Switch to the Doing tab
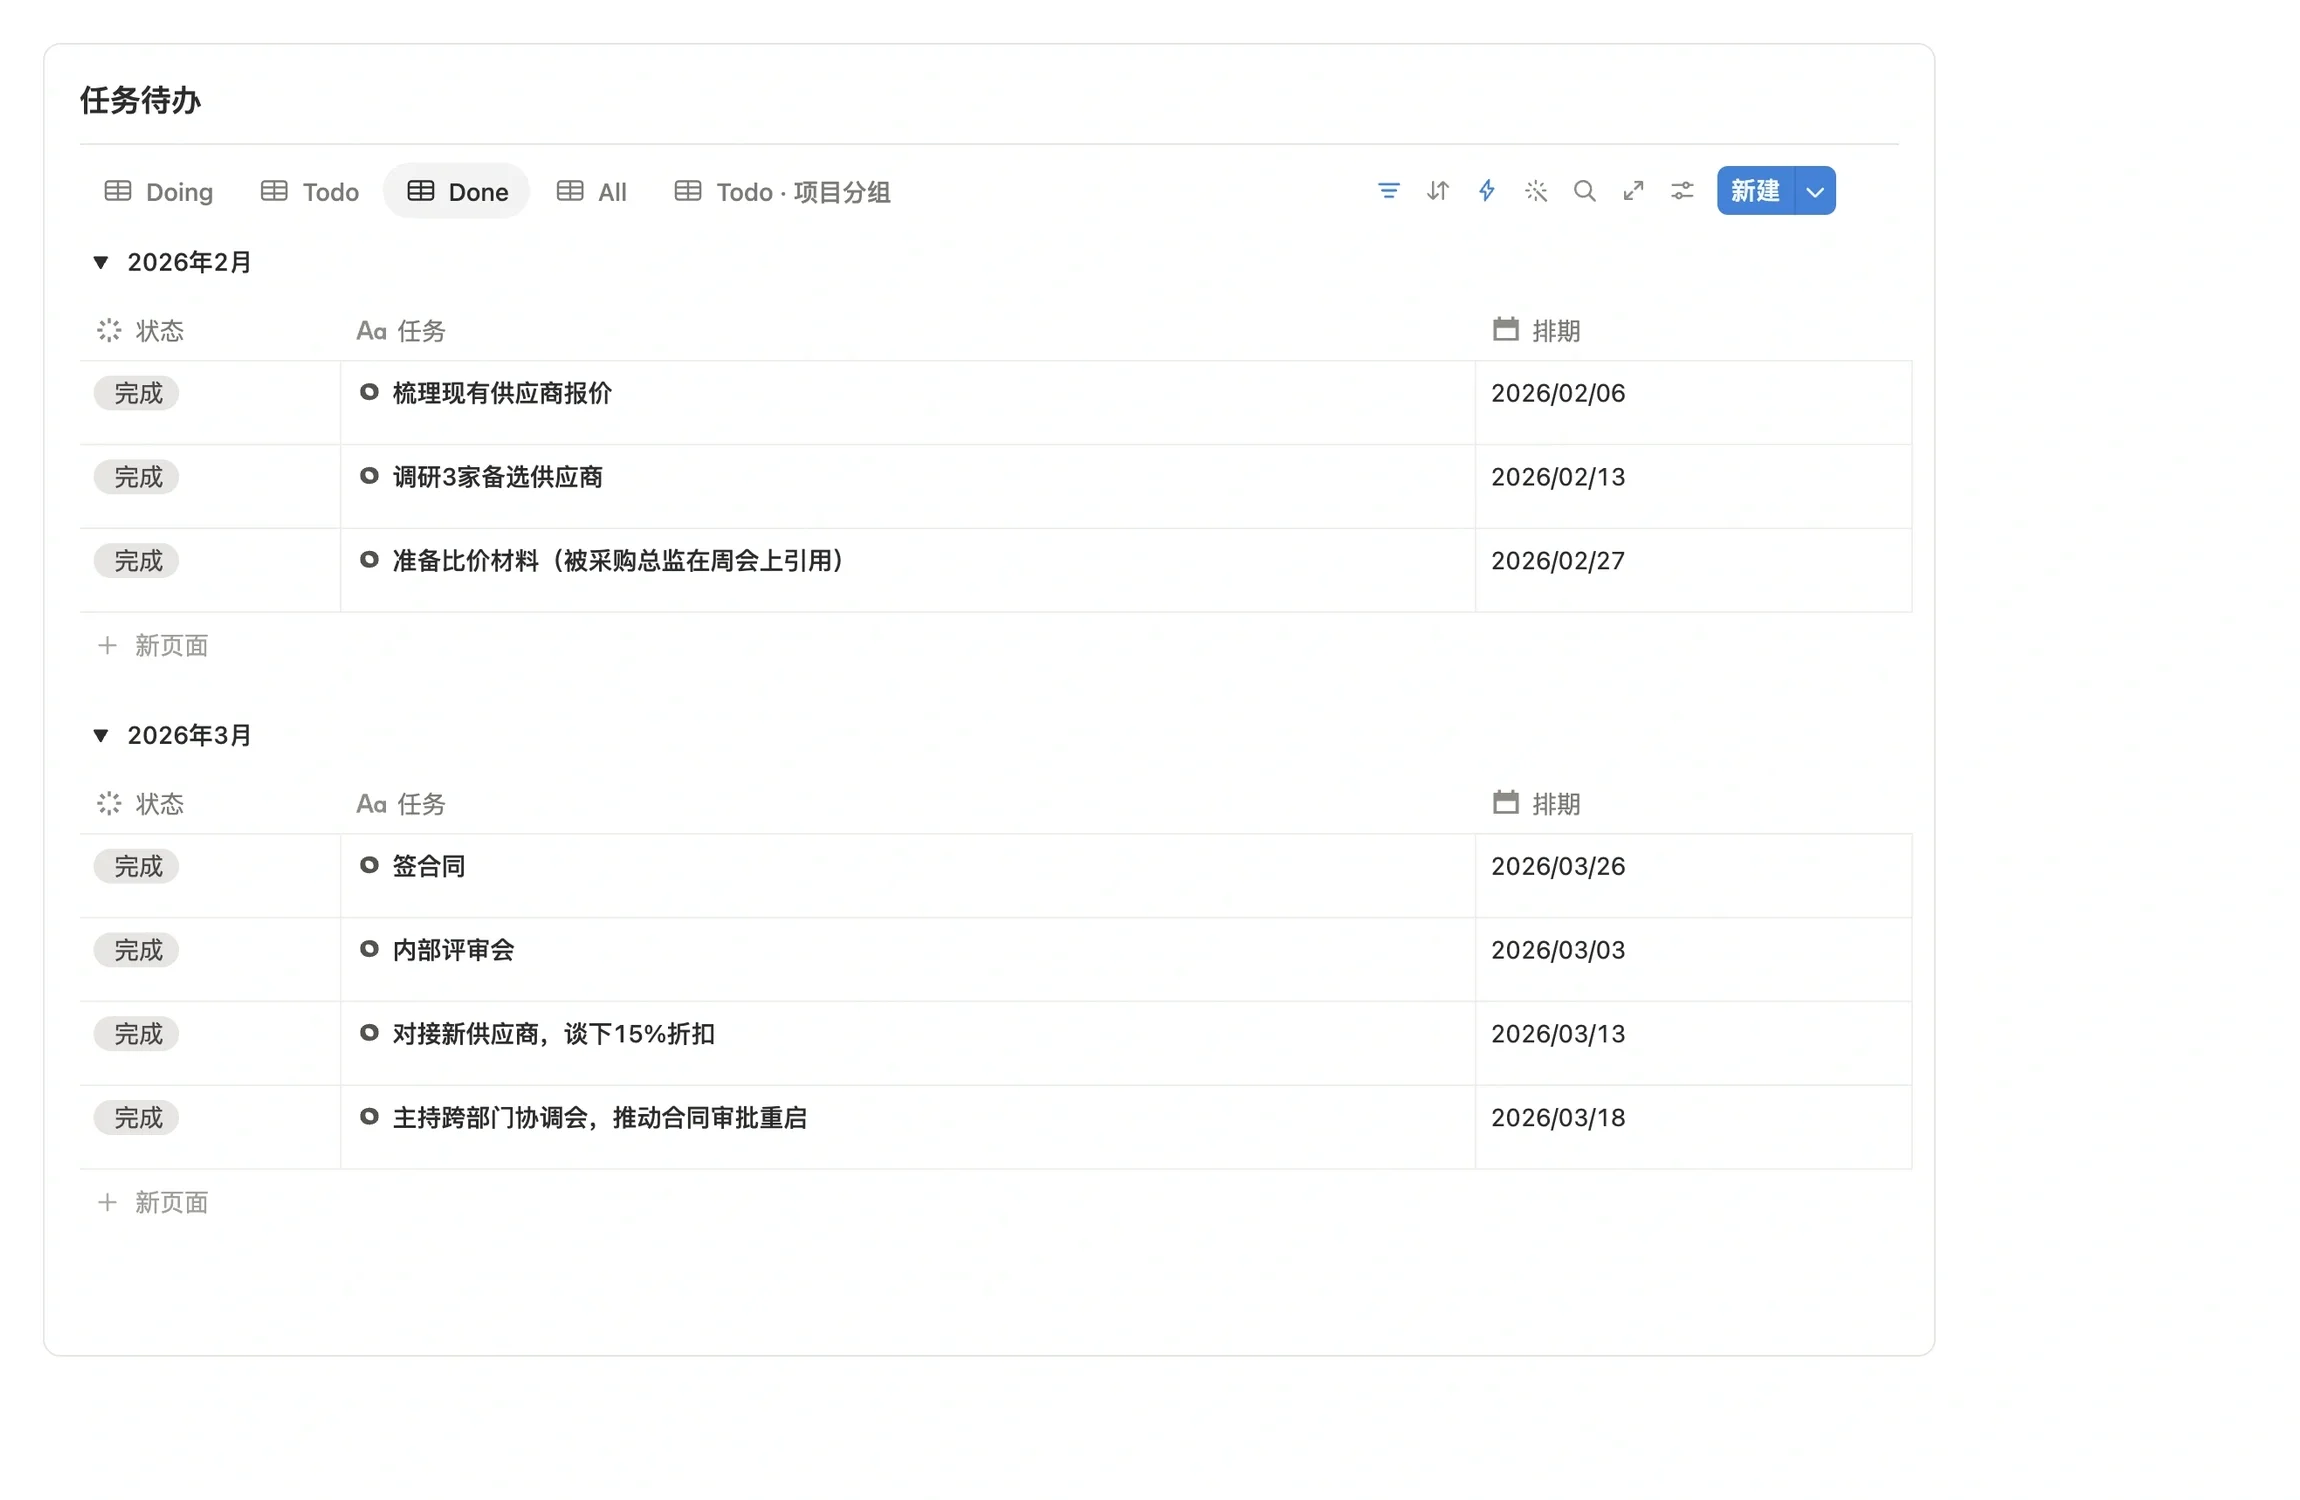2300x1500 pixels. (159, 192)
